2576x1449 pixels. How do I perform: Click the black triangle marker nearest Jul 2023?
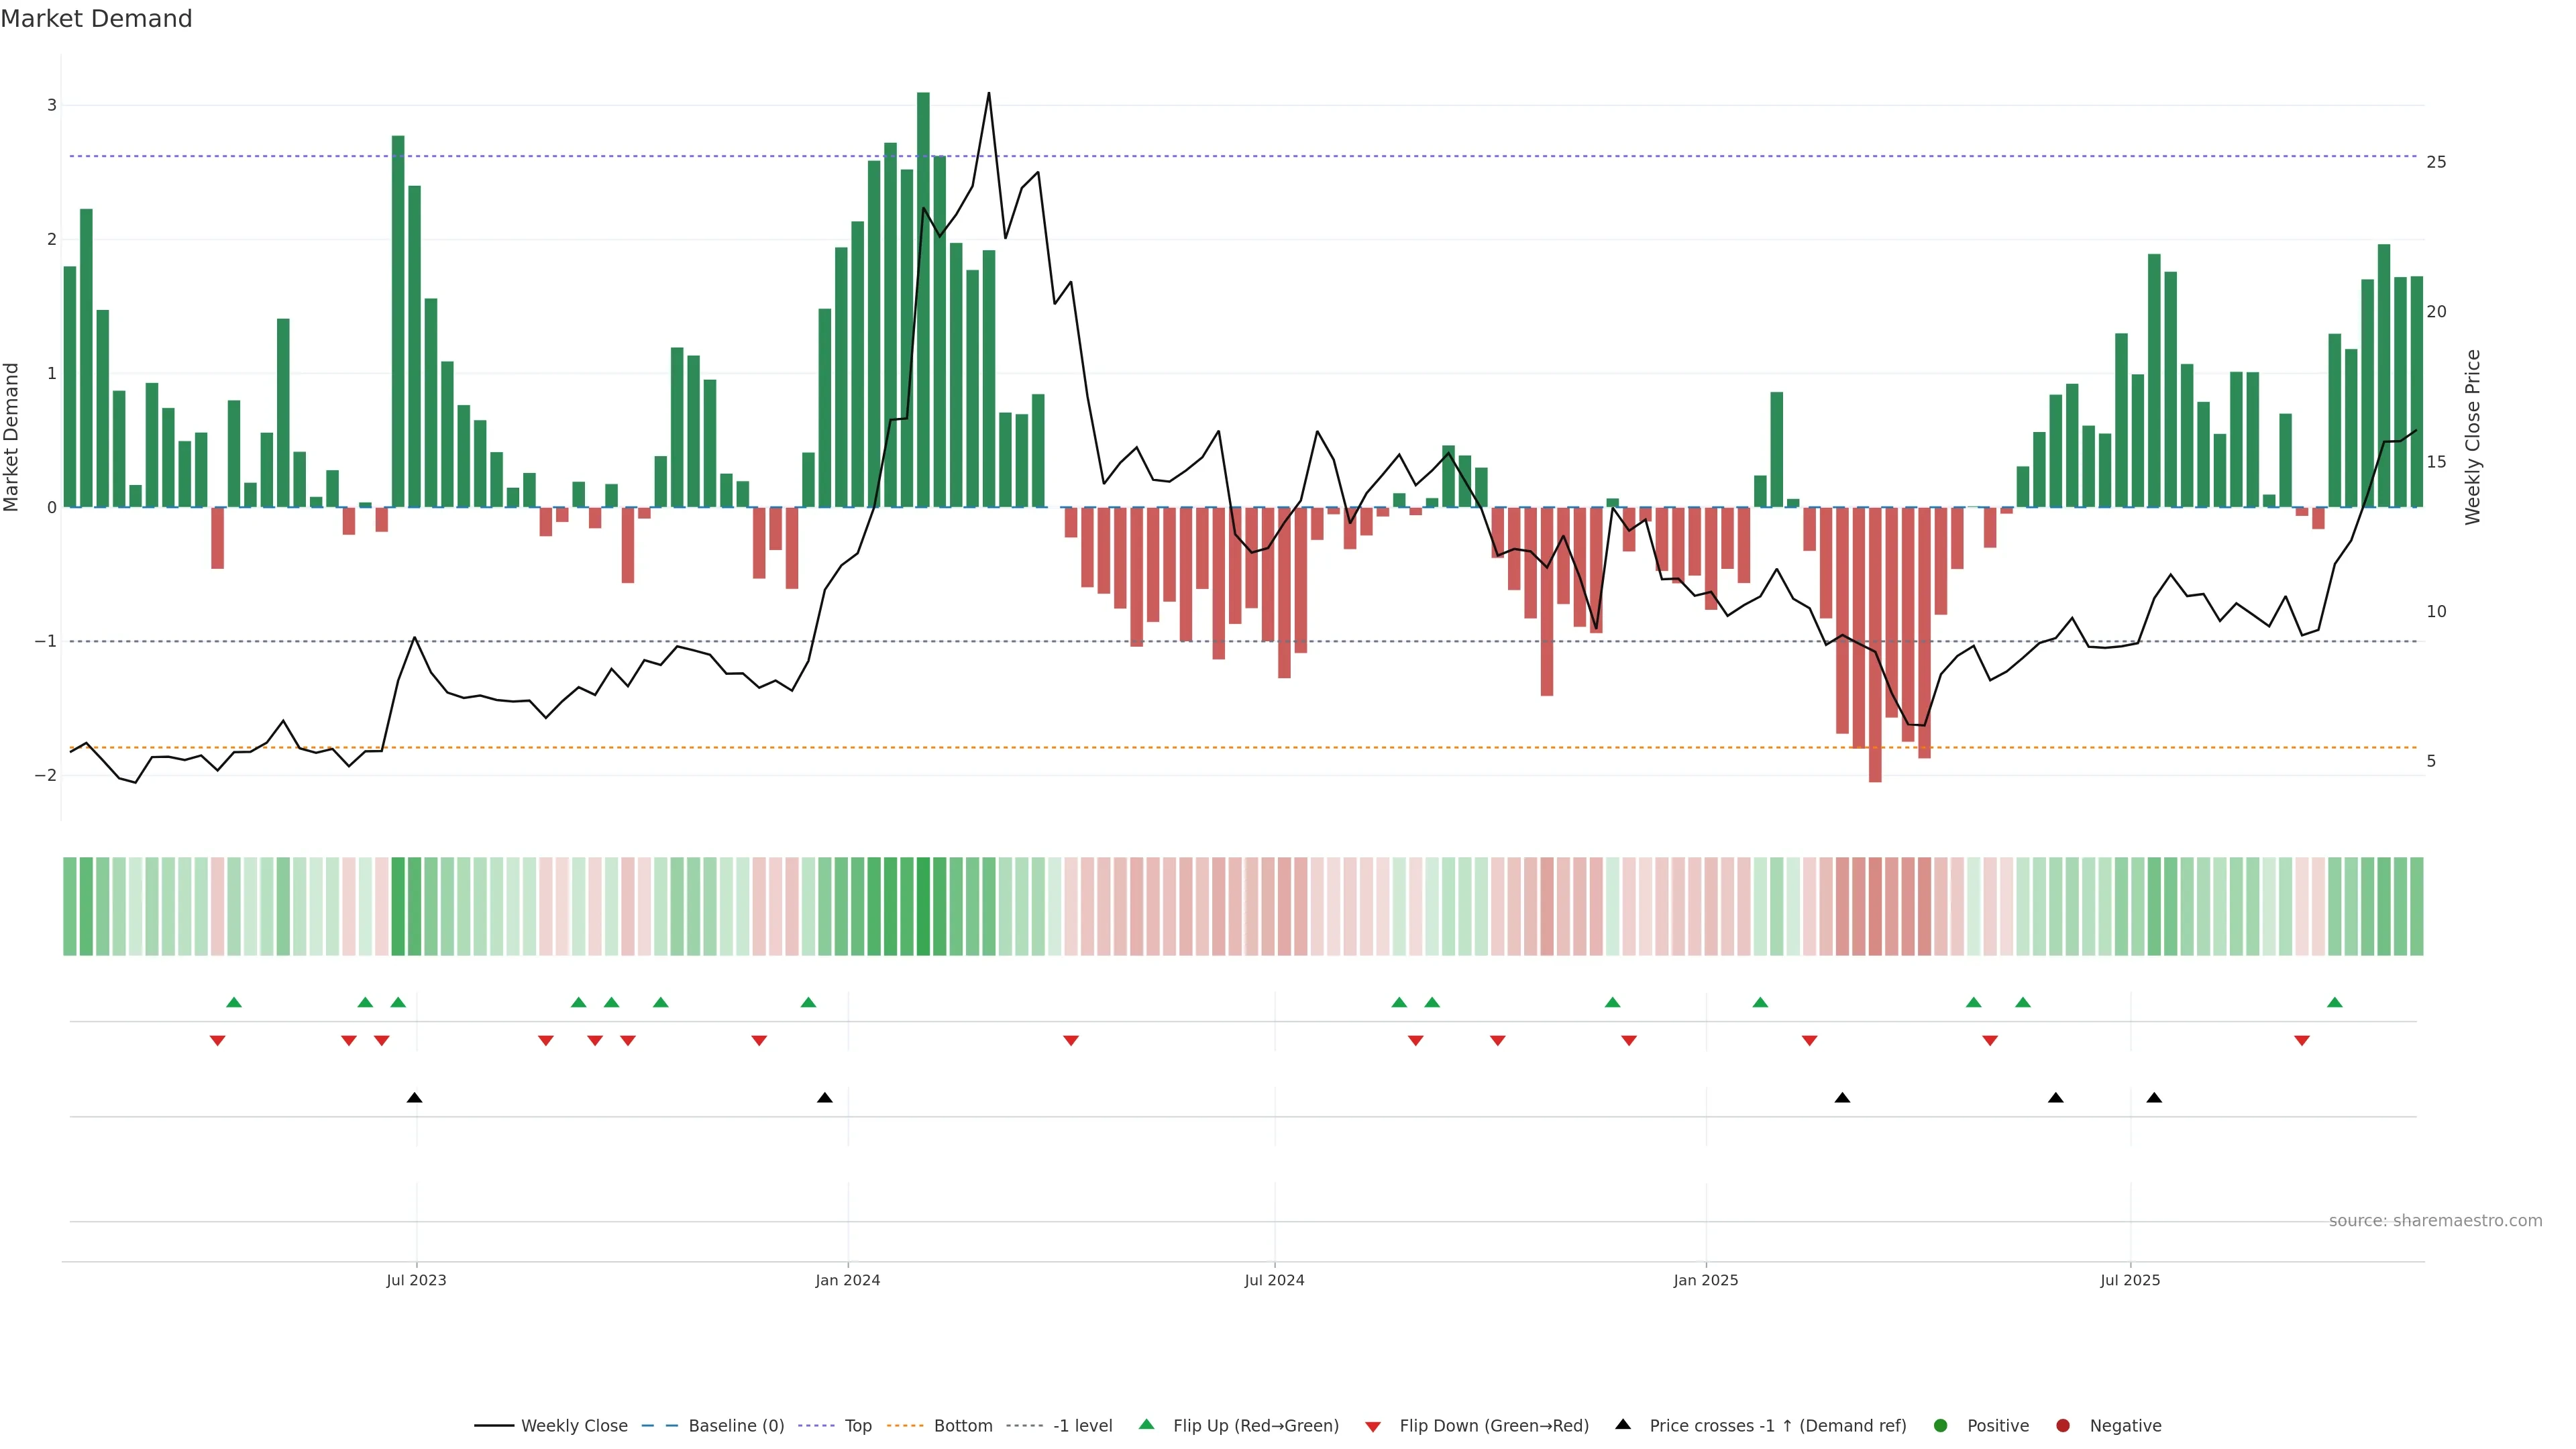pos(414,1098)
